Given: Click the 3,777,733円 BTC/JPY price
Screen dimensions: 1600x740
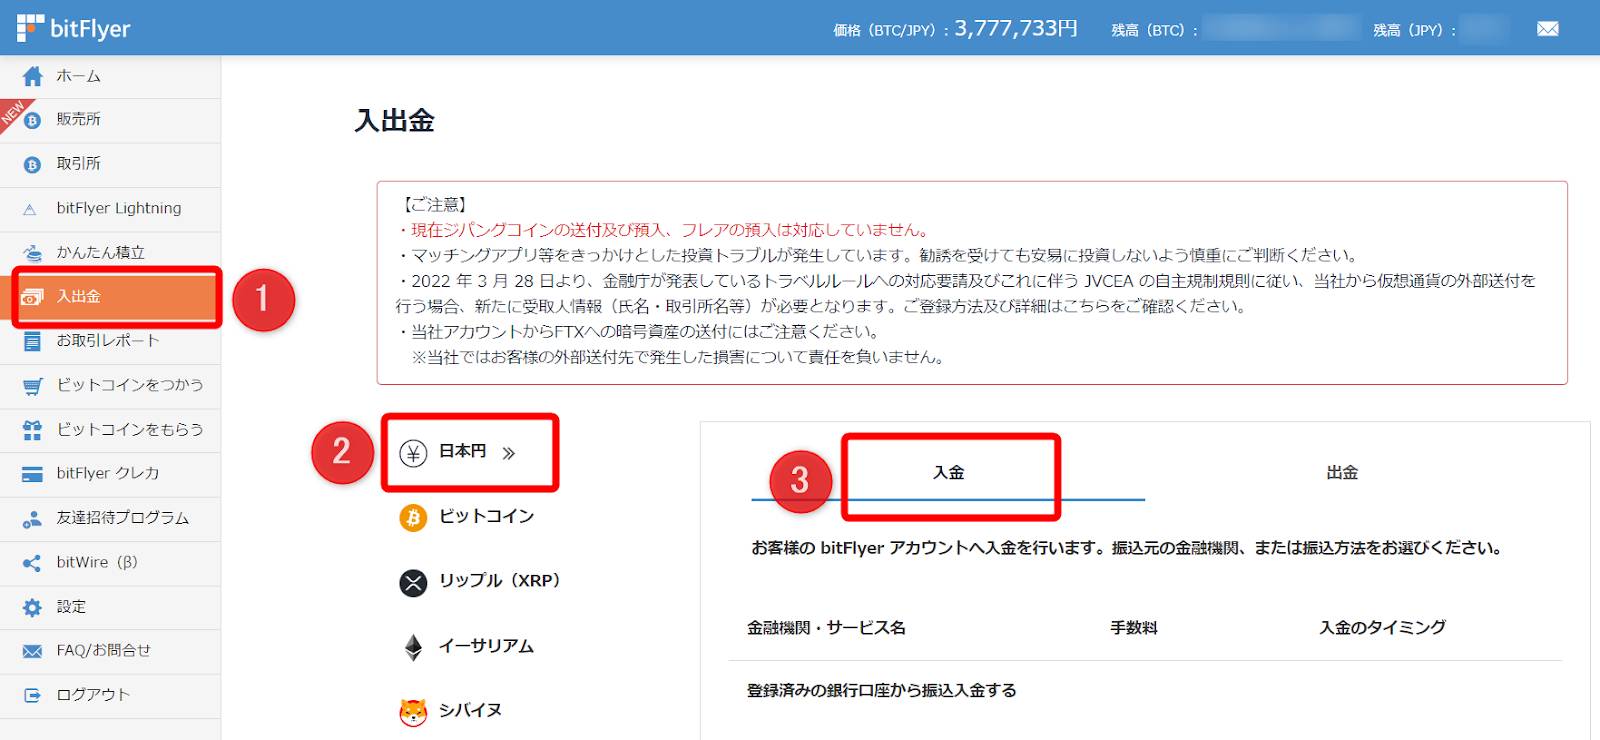Looking at the screenshot, I should click(1016, 28).
